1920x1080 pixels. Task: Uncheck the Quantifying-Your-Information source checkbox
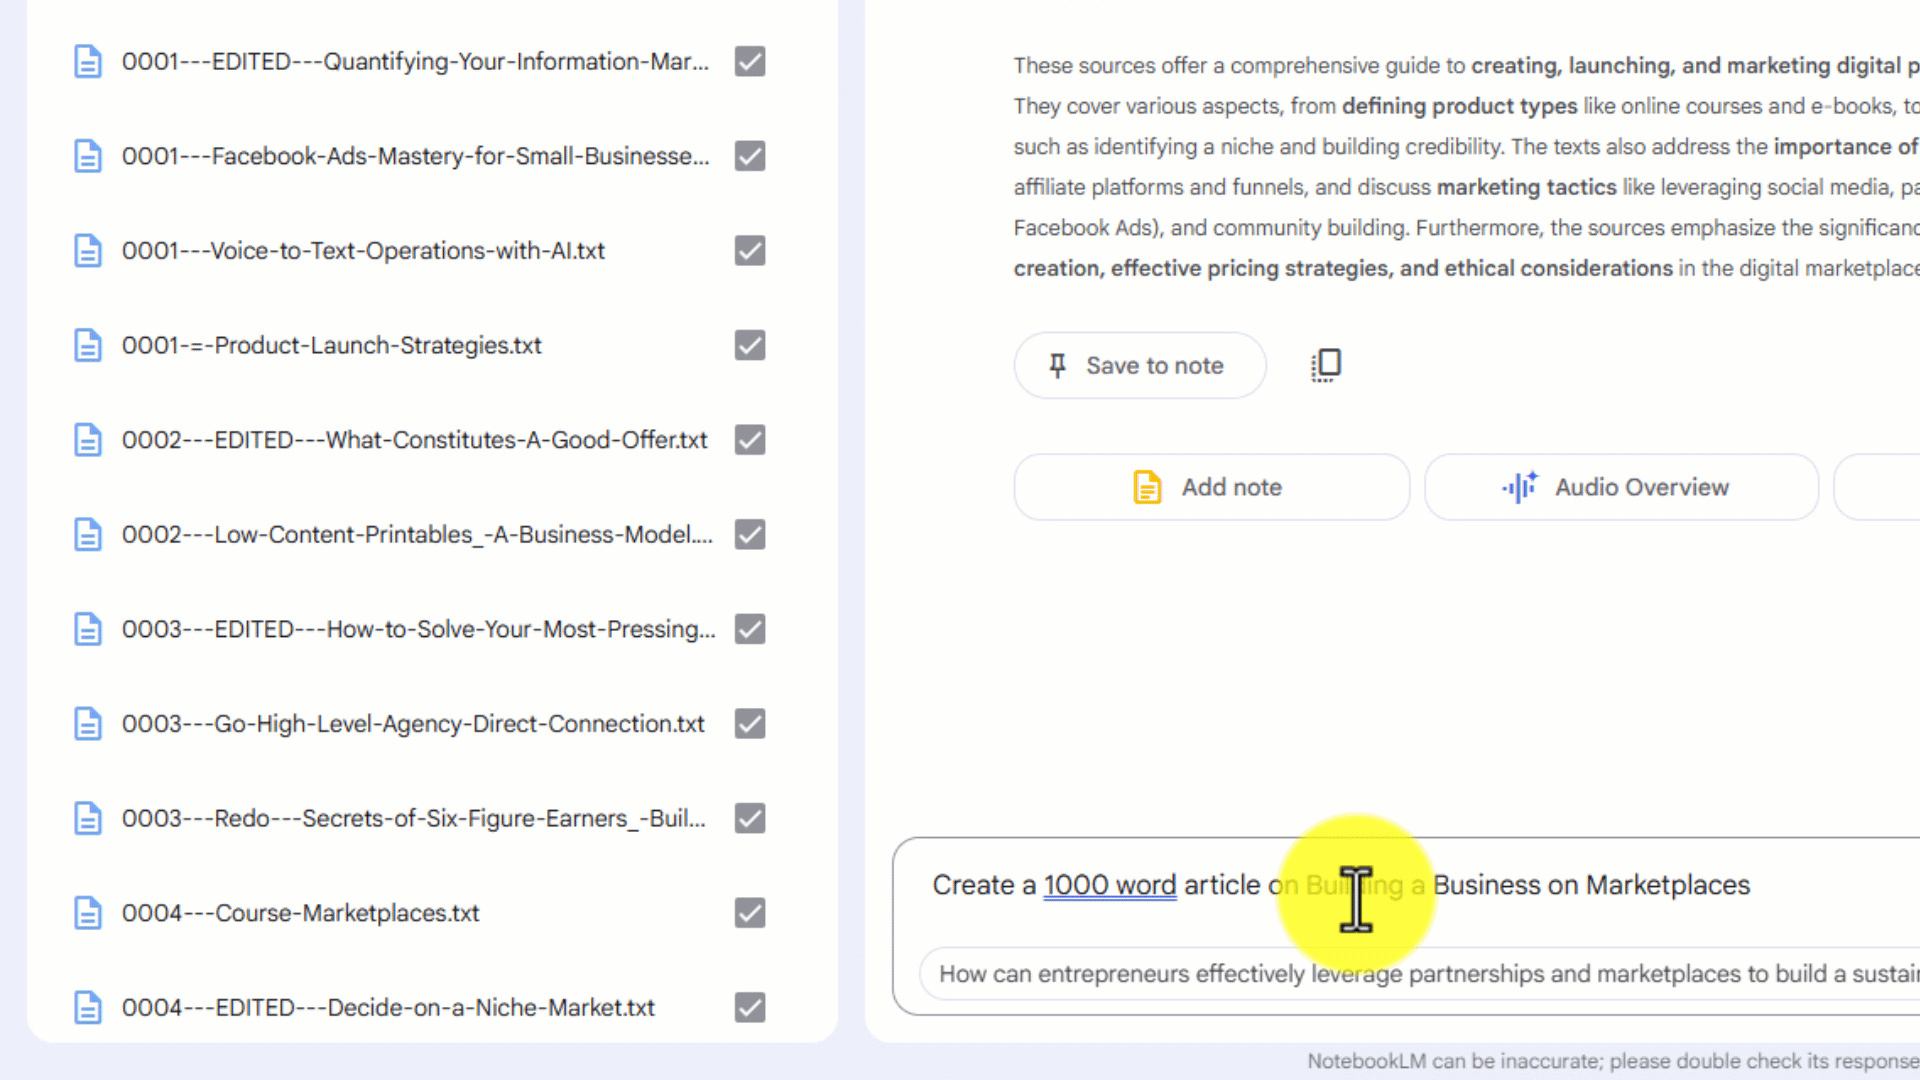pyautogui.click(x=750, y=62)
